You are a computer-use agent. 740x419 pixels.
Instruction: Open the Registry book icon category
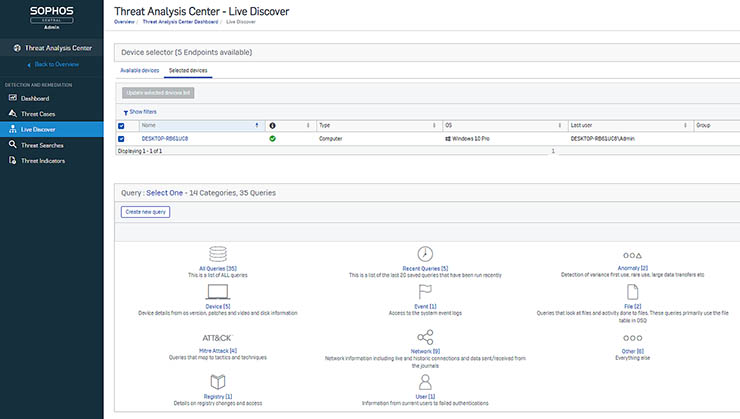[218, 381]
